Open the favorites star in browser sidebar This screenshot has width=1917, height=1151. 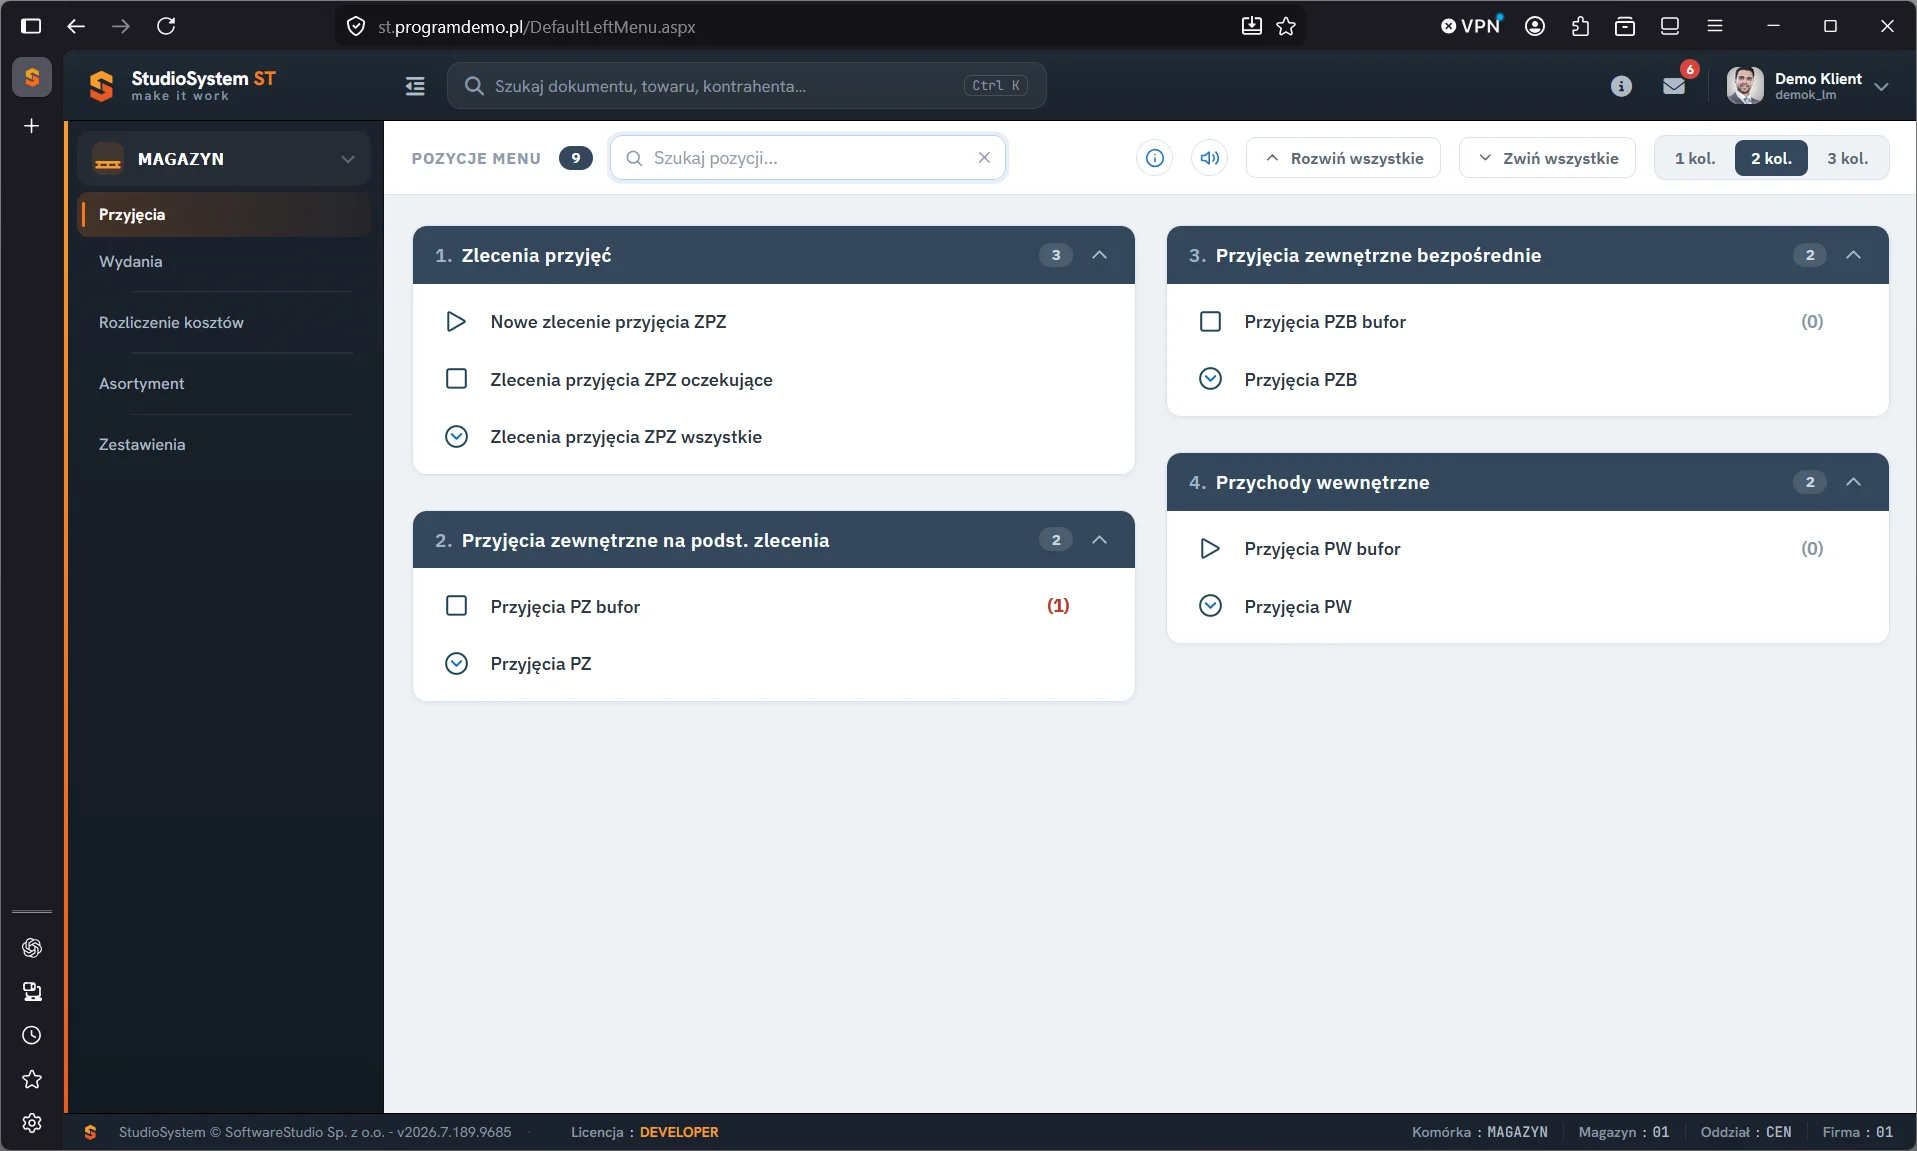[x=32, y=1079]
